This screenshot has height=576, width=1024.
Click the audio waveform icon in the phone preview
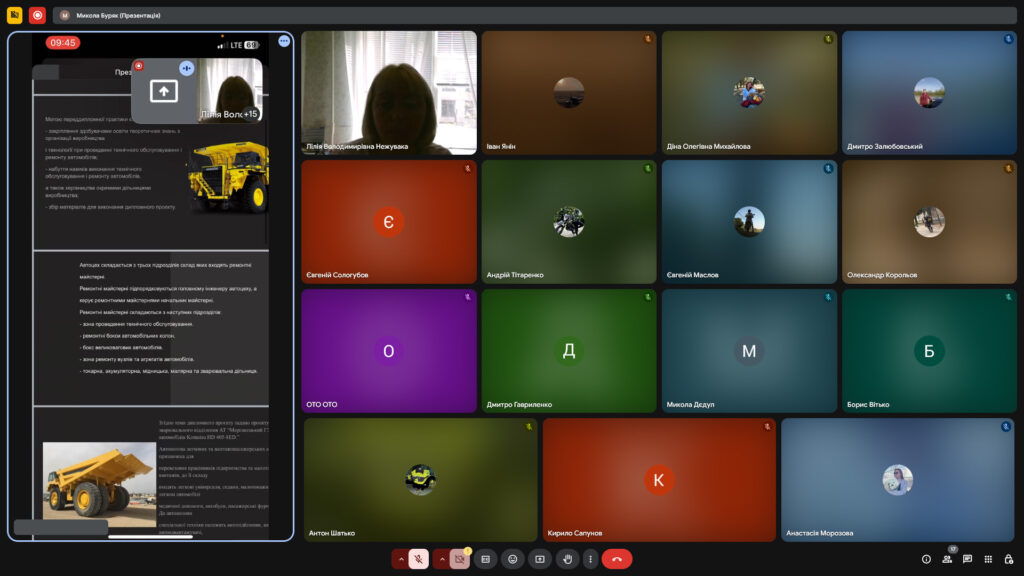(187, 68)
